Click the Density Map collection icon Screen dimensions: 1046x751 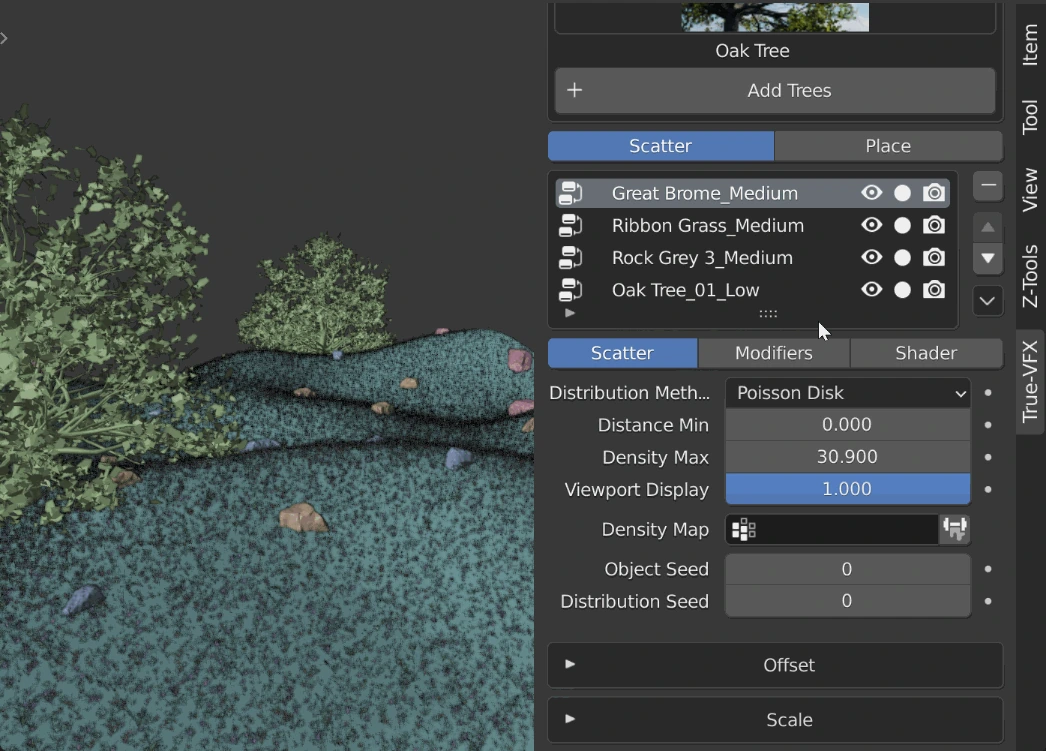(x=743, y=530)
